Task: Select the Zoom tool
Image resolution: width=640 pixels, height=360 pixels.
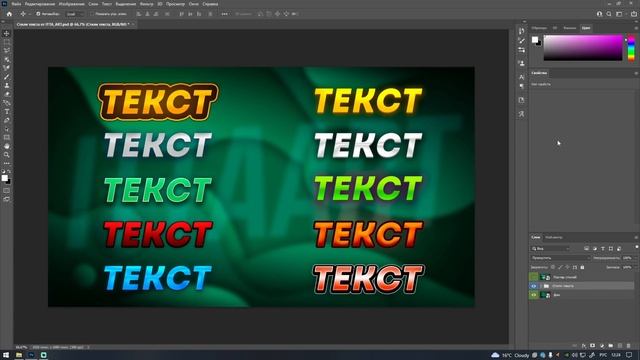Action: pos(7,155)
